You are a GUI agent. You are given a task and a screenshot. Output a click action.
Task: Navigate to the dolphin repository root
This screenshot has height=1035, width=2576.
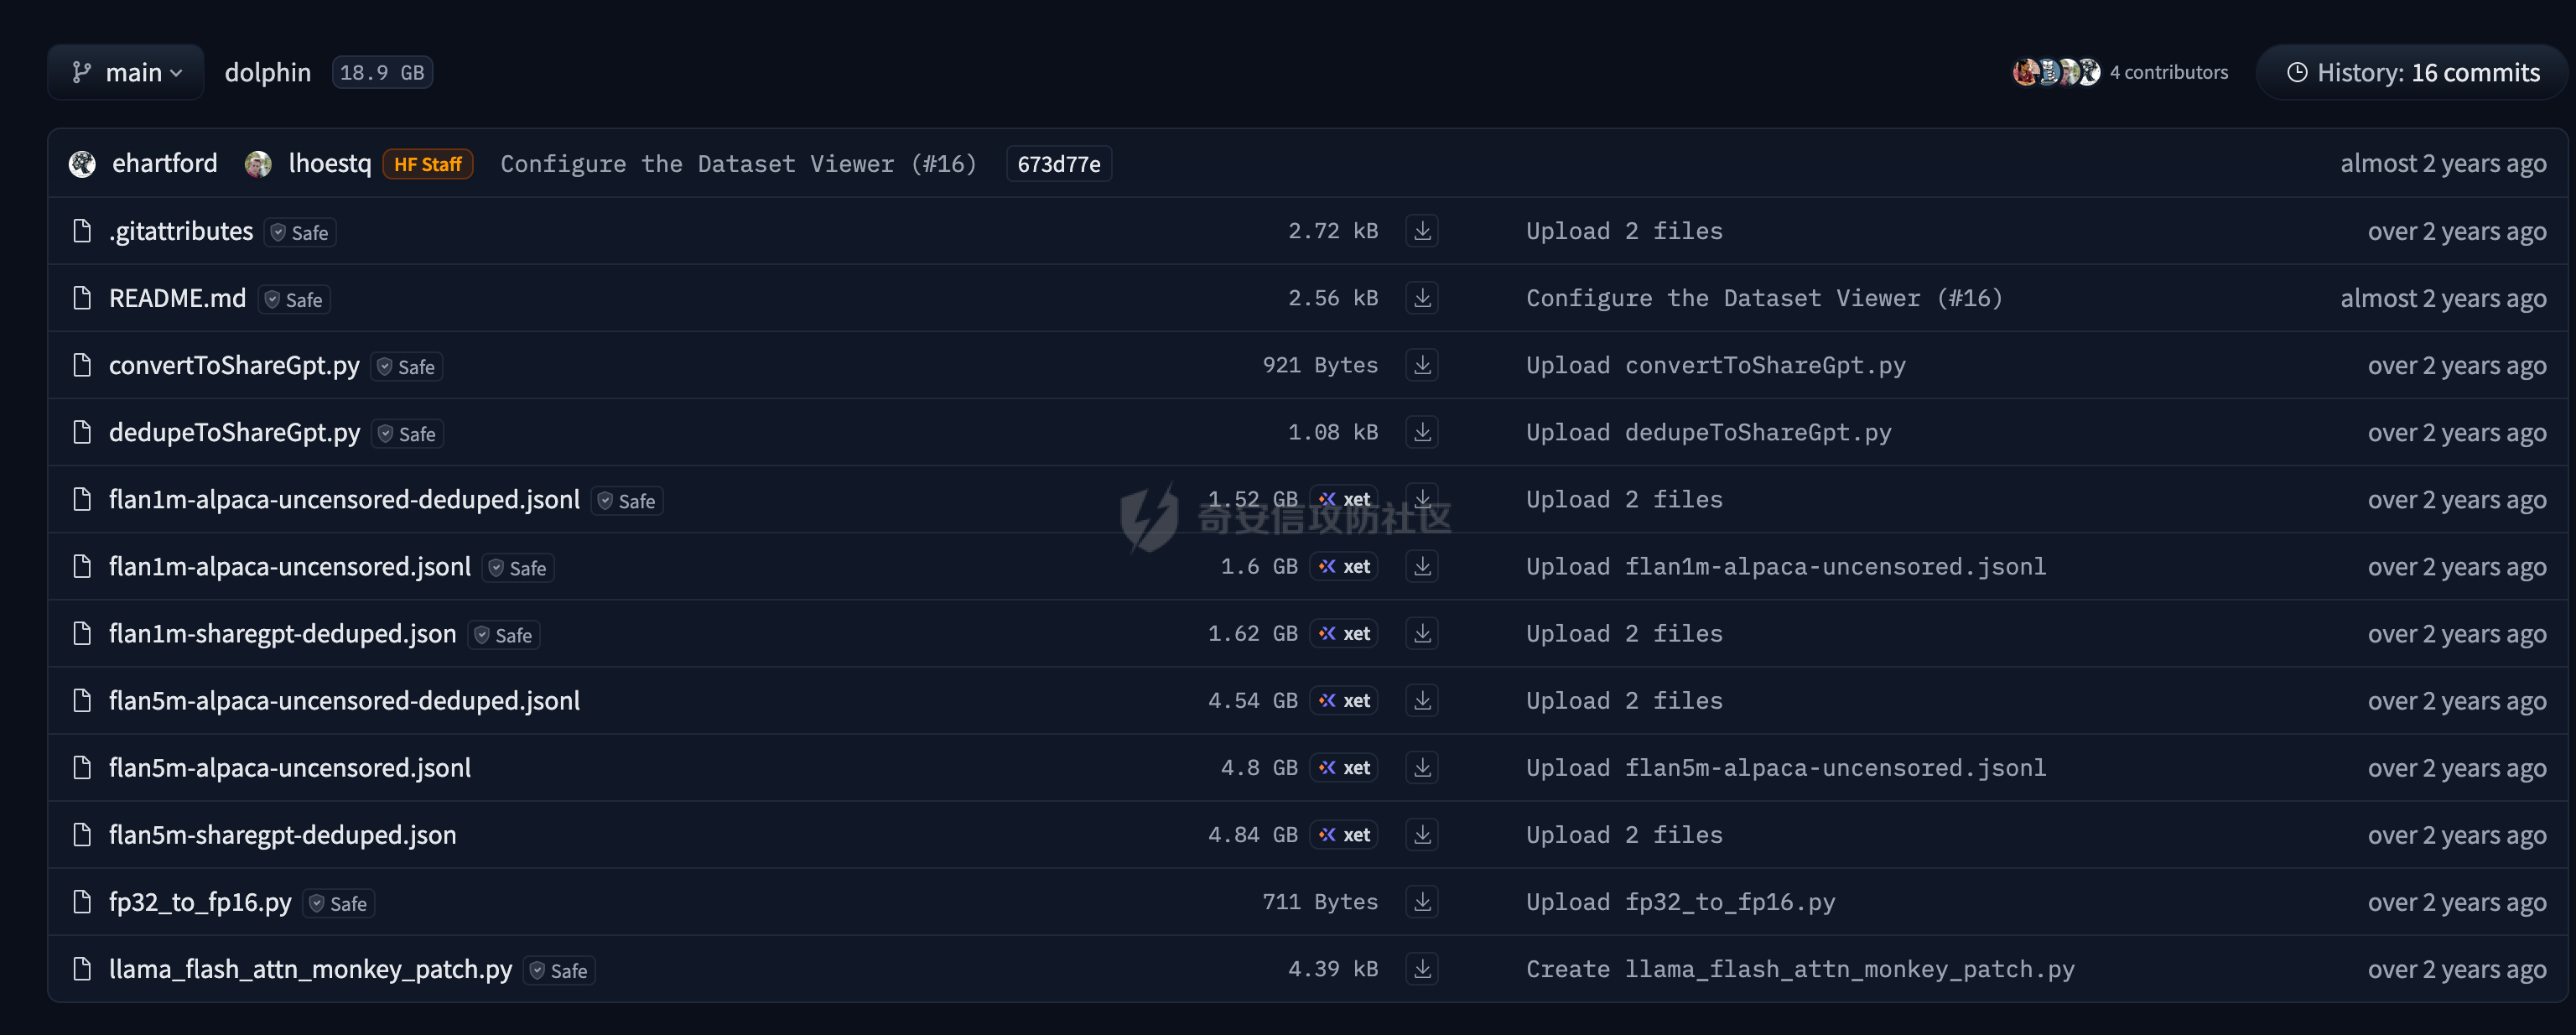tap(267, 72)
